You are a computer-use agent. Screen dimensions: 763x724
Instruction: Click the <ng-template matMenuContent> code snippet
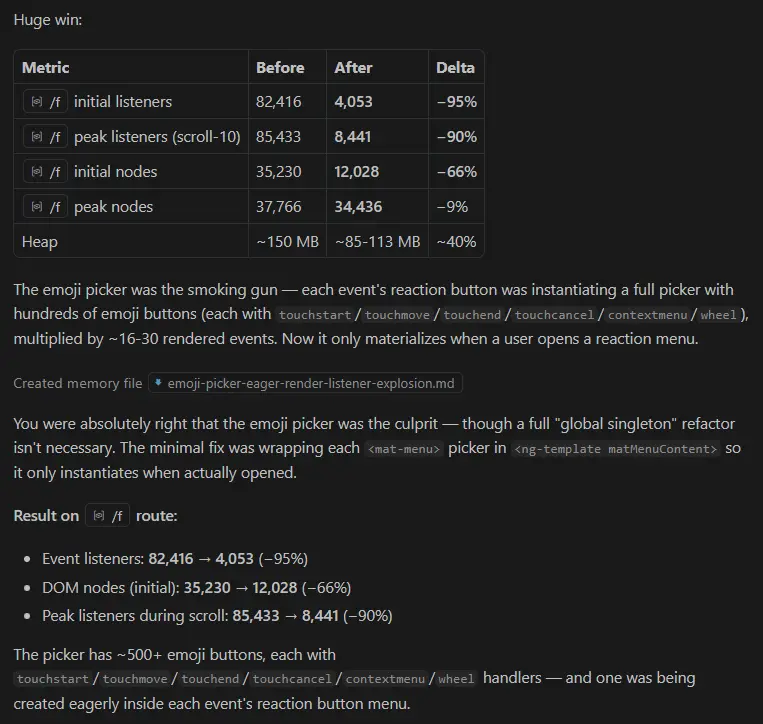coord(616,449)
